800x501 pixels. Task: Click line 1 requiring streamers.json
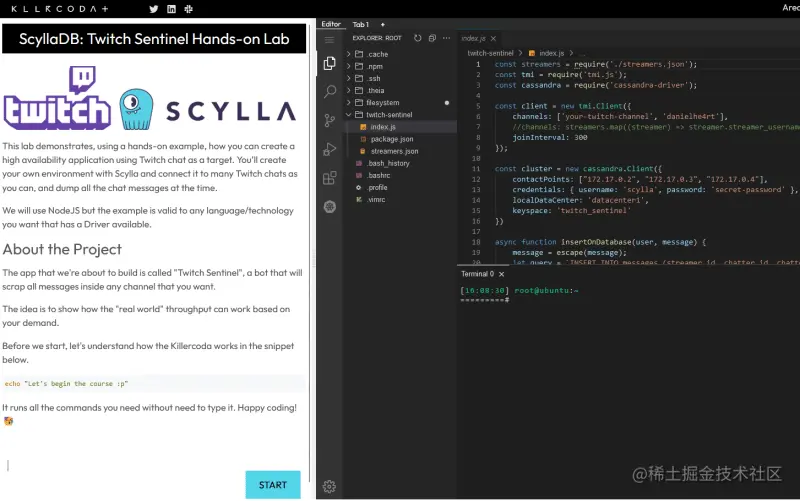[595, 64]
